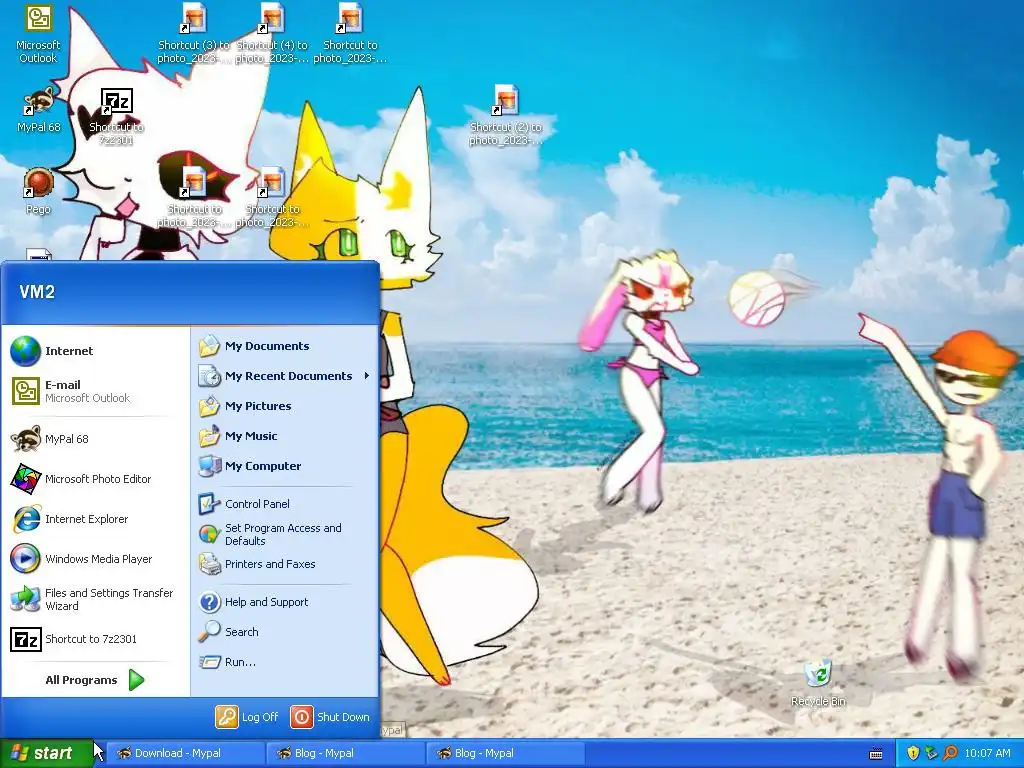Select Shortcut (2) to photo desktop icon
Screen dimensions: 1024x768
(506, 115)
